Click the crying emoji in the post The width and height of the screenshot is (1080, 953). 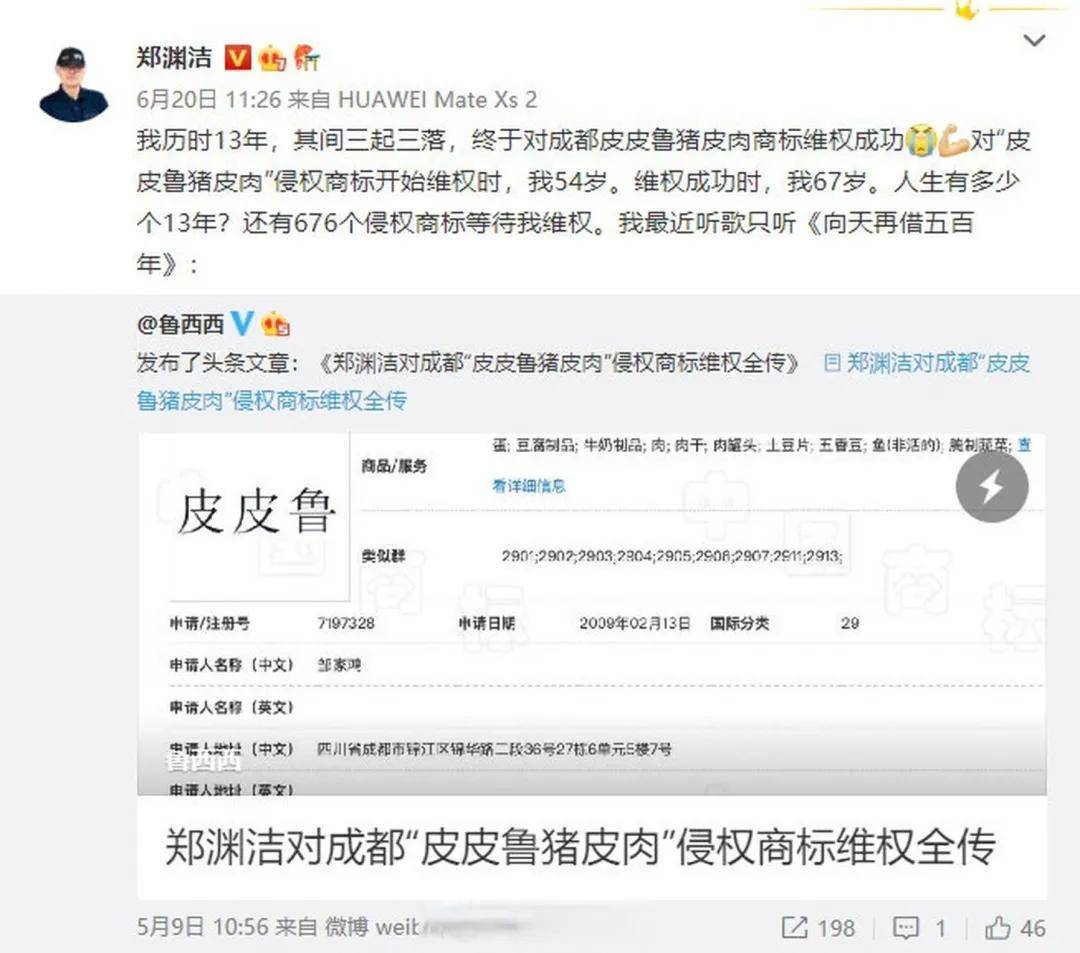(x=921, y=140)
